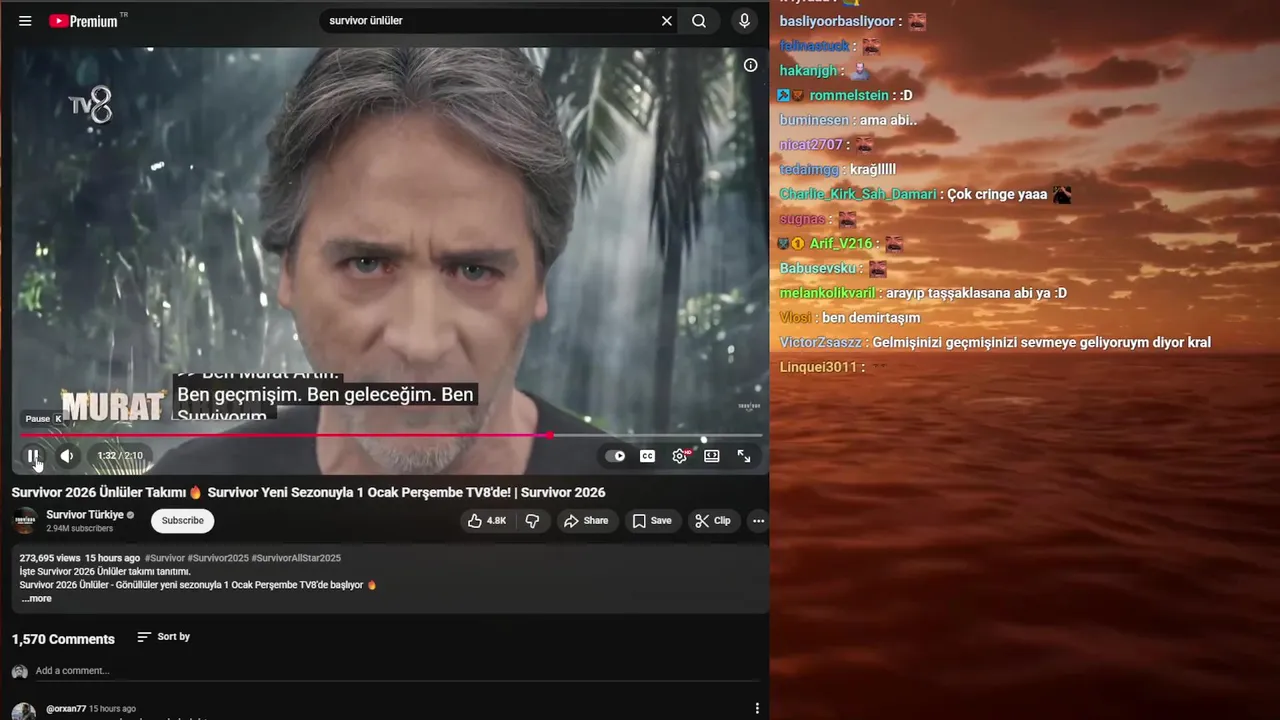The height and width of the screenshot is (720, 1280).
Task: Open the #SurvivorAllStar2025 hashtag
Action: coord(296,558)
